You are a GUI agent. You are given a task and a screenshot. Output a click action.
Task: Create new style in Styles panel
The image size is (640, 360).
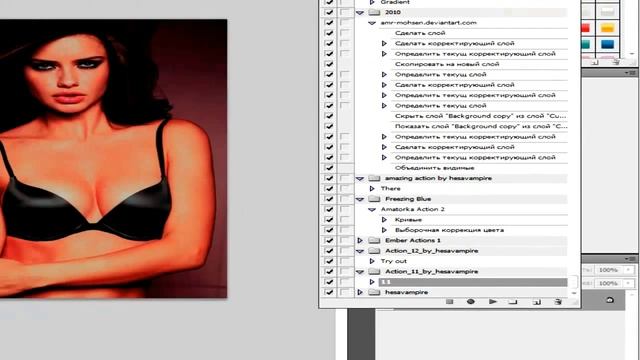point(595,62)
